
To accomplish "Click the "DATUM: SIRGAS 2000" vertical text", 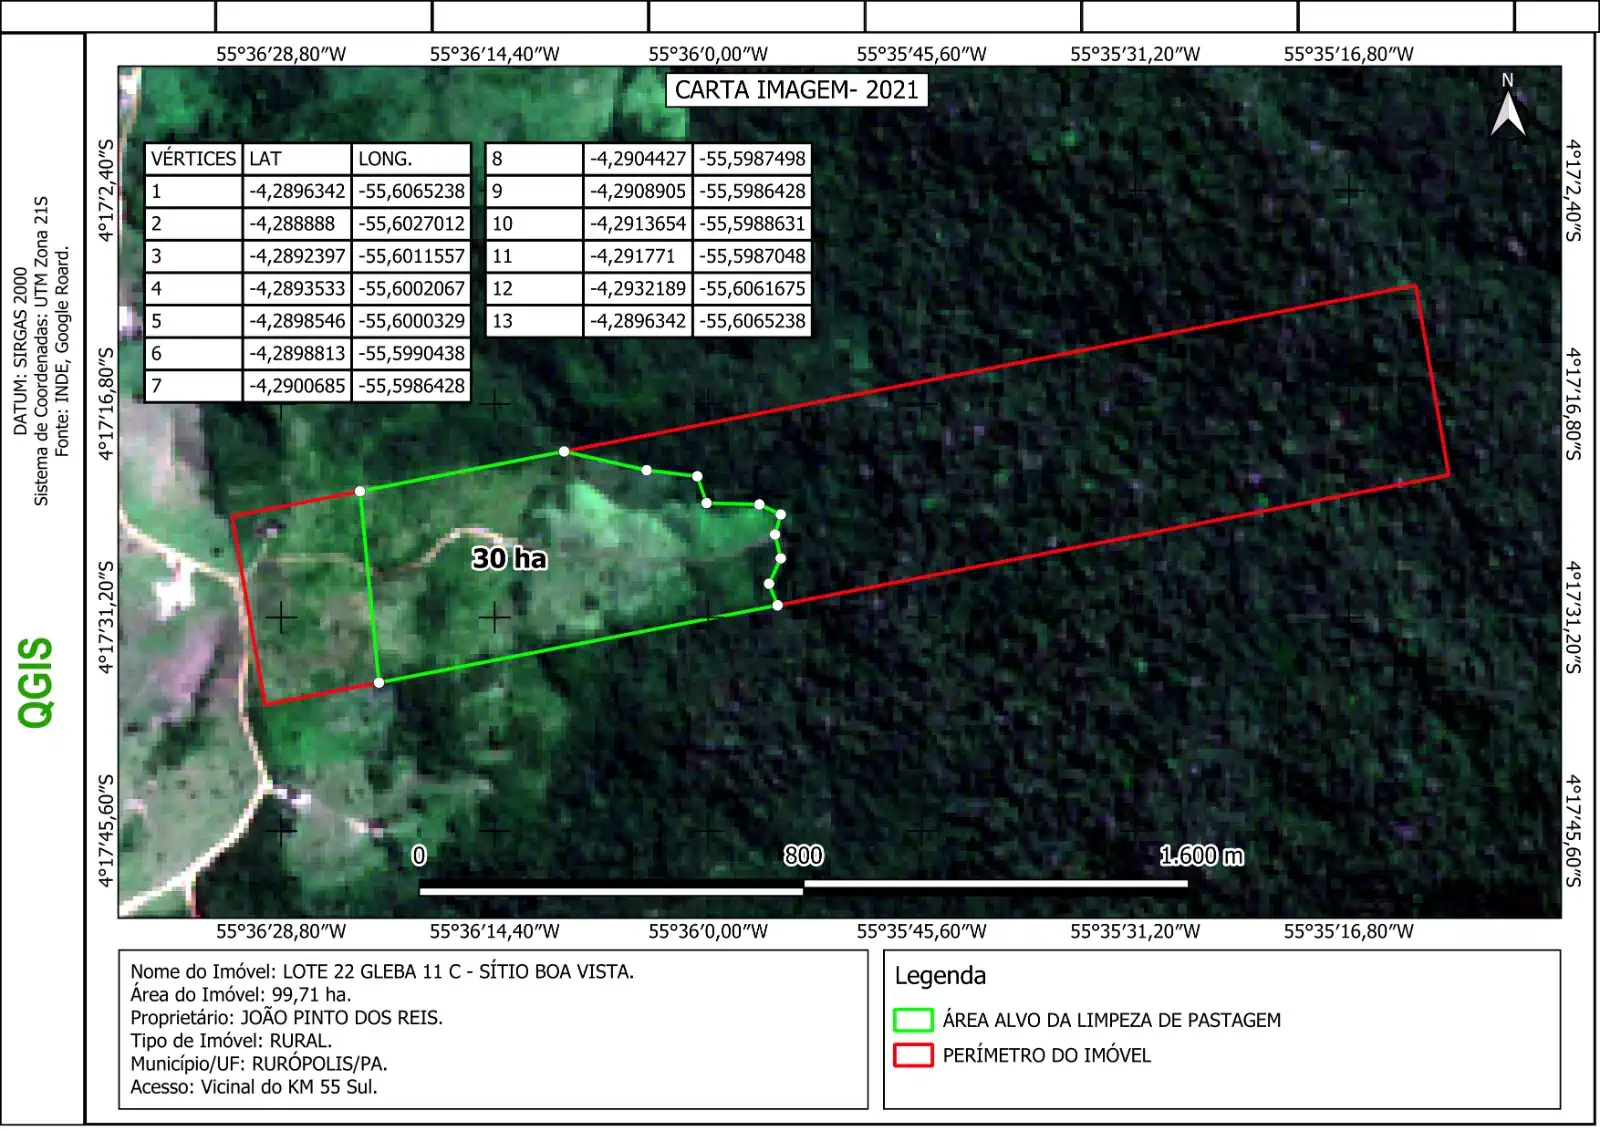I will pyautogui.click(x=20, y=350).
